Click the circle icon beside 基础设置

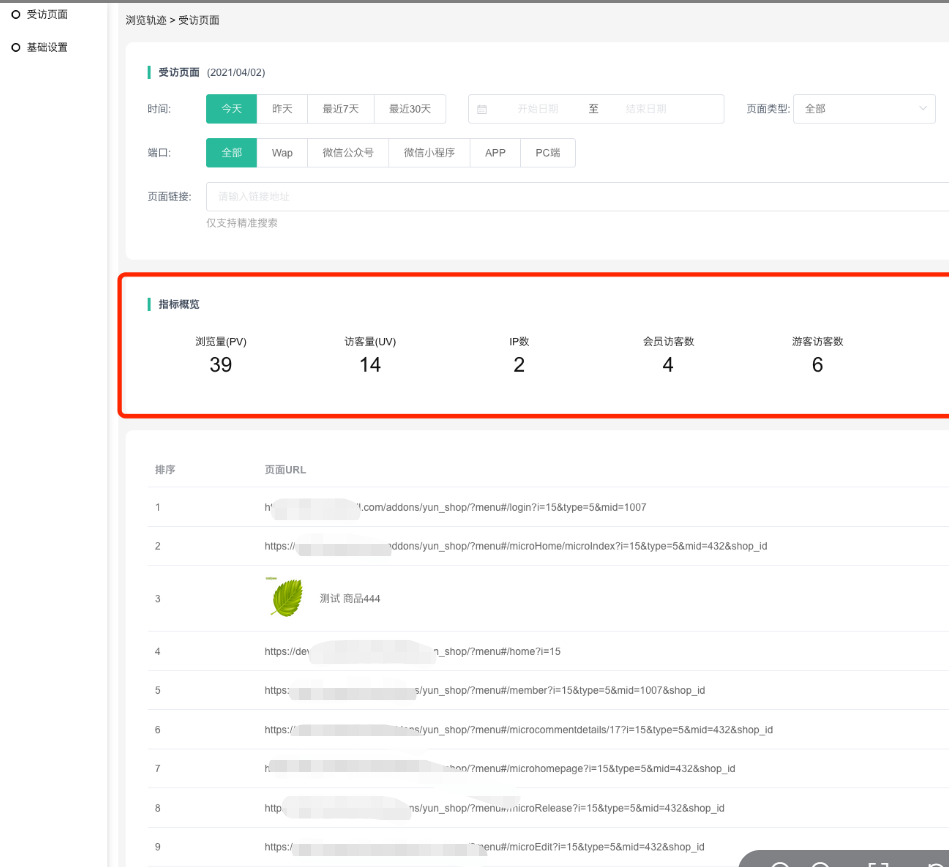(15, 47)
